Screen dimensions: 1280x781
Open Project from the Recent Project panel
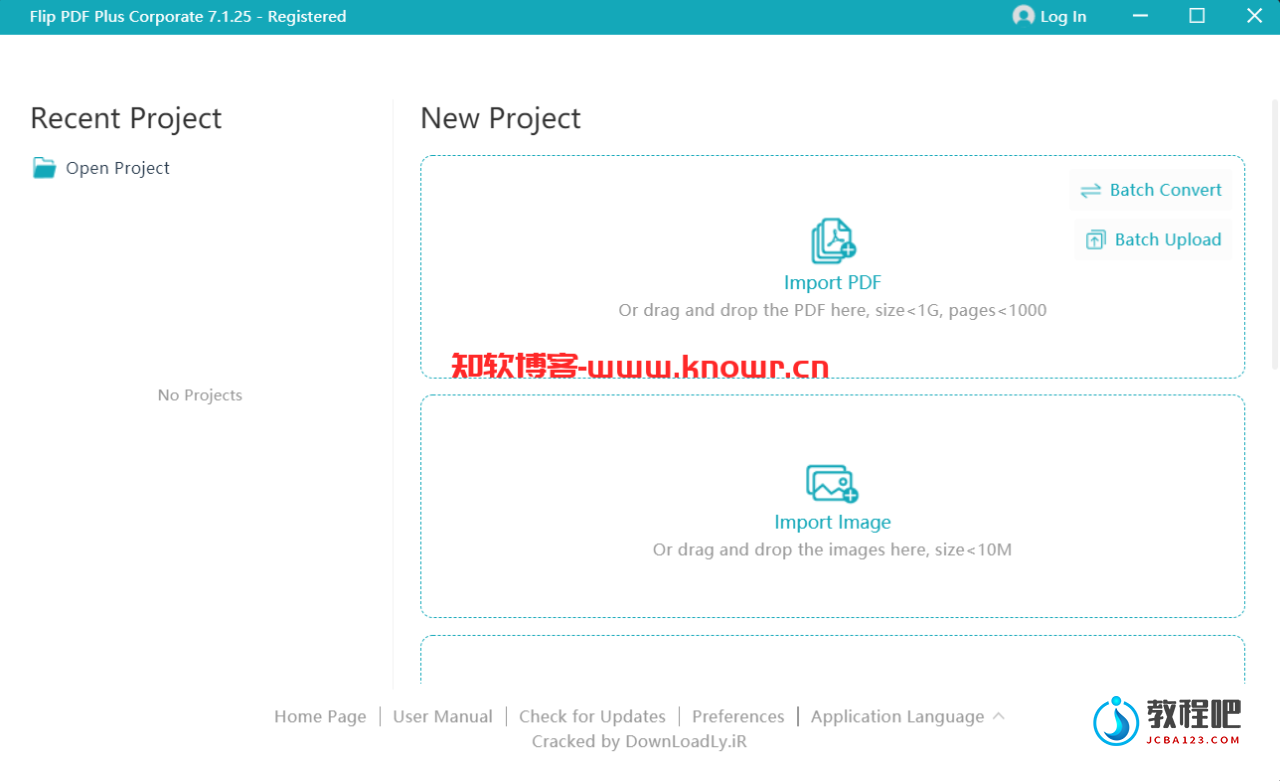tap(101, 168)
